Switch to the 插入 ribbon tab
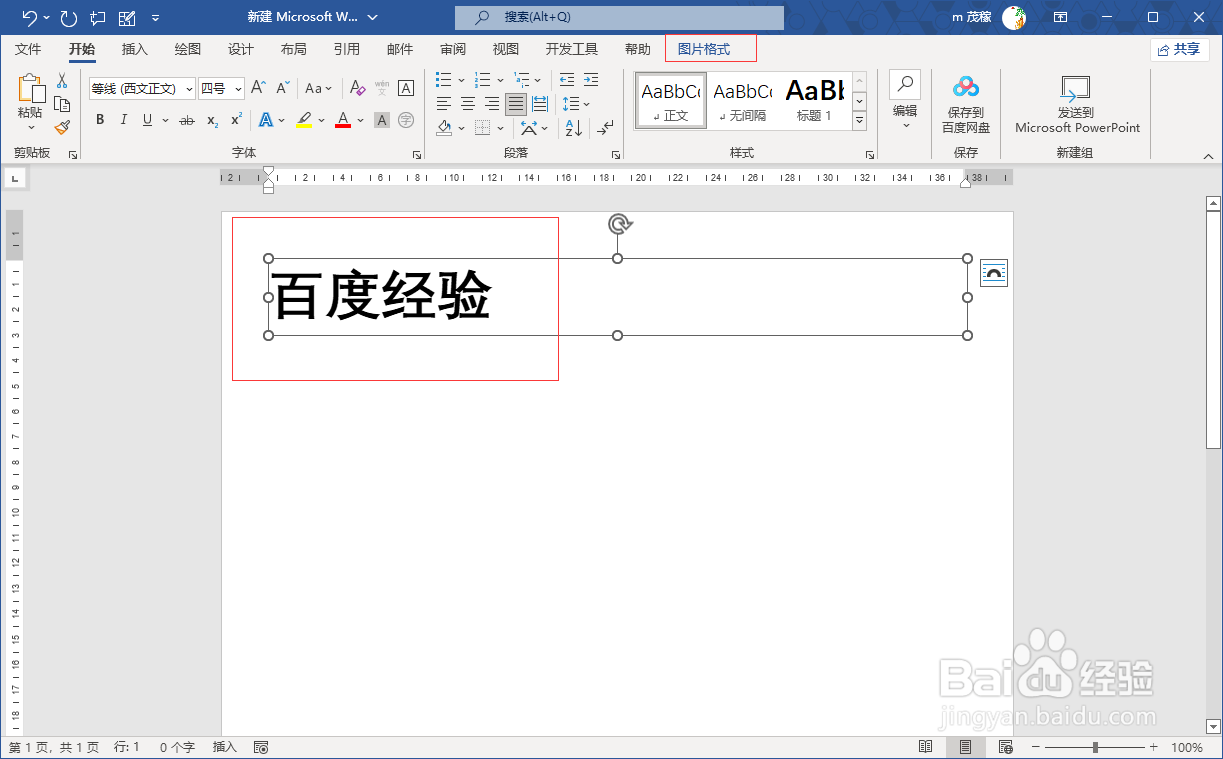This screenshot has width=1223, height=759. pos(135,48)
